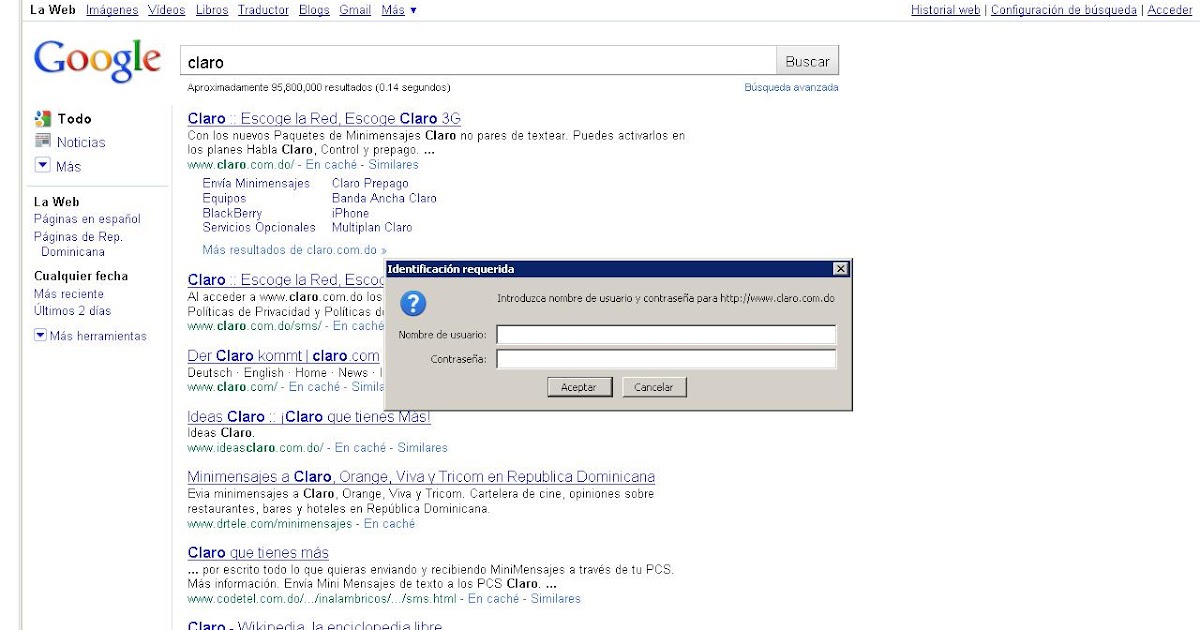The width and height of the screenshot is (1200, 630).
Task: Click Similares for first claro.com.do result
Action: click(393, 164)
